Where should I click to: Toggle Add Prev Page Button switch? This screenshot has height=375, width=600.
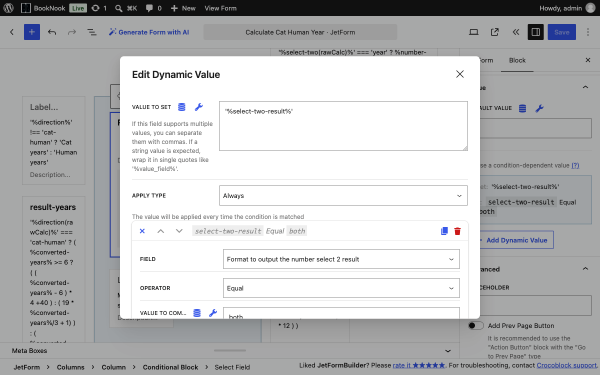pos(476,326)
